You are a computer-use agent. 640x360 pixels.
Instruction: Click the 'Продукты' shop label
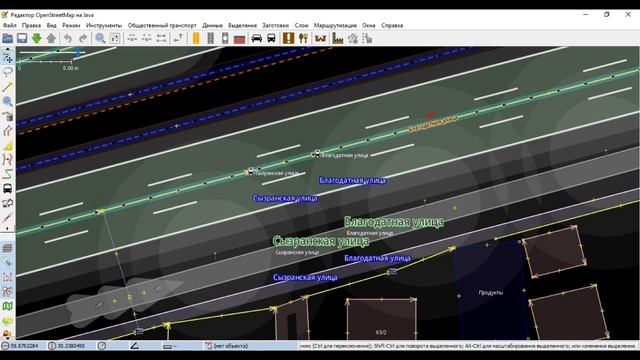pos(491,293)
